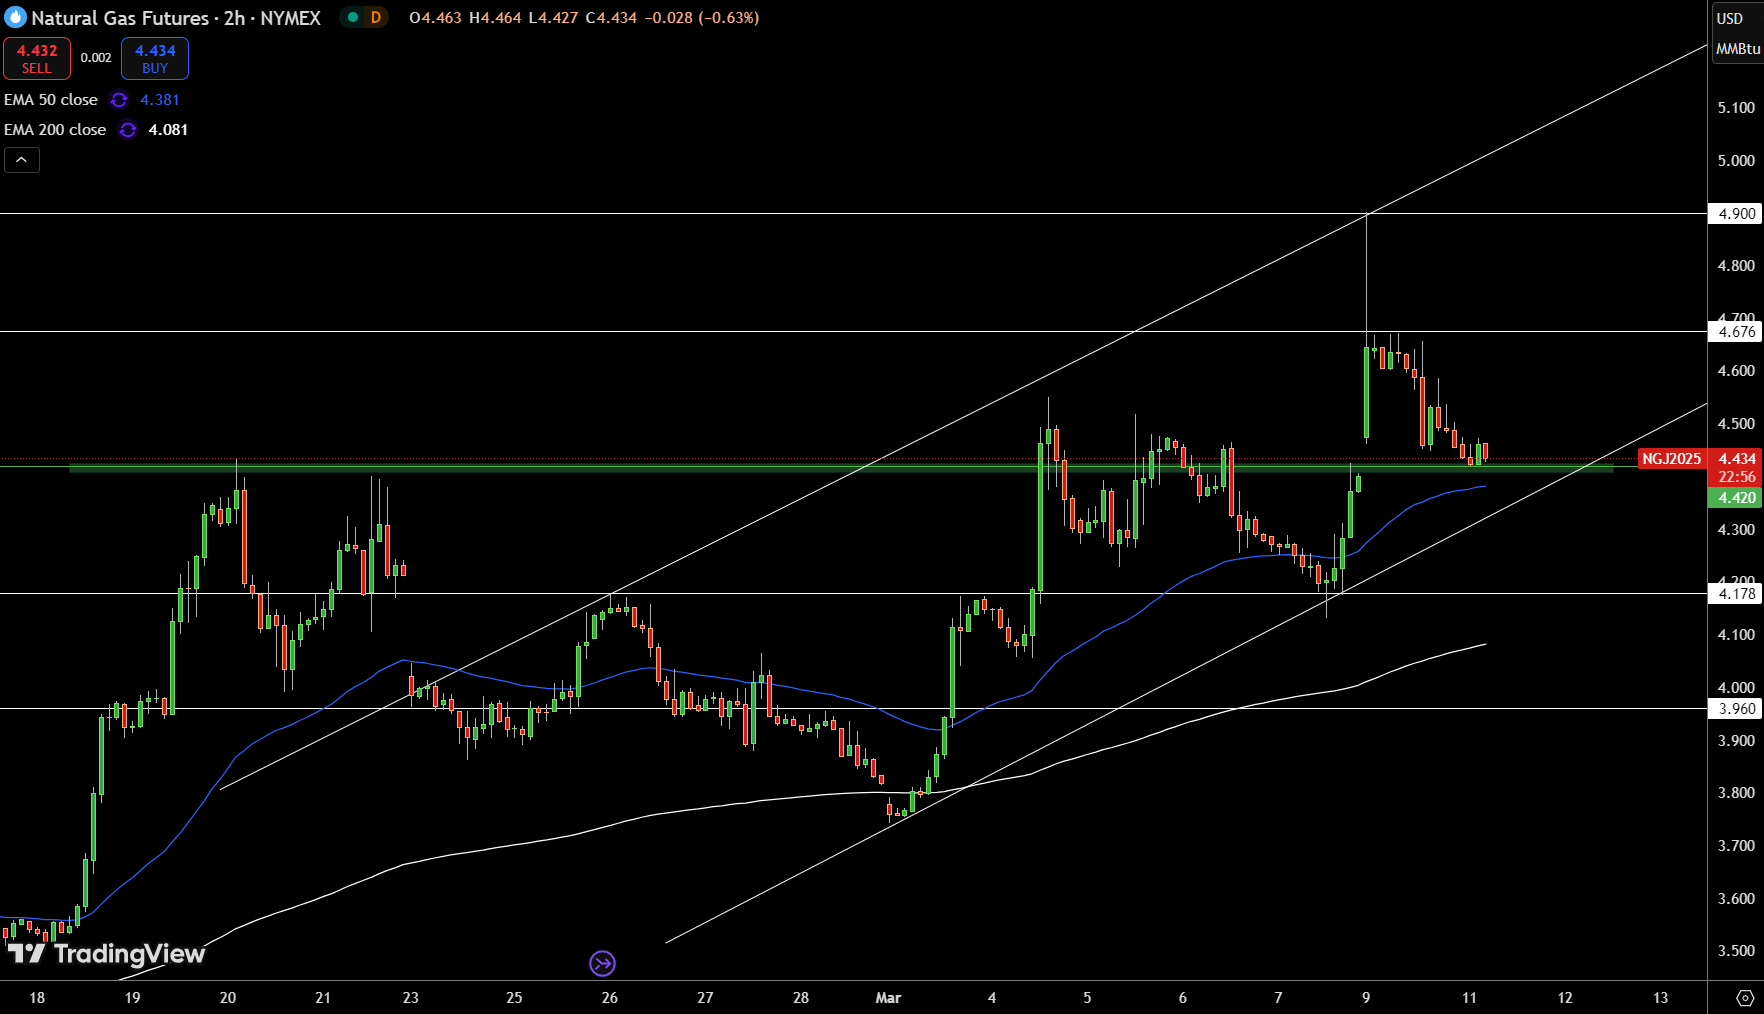Select the EMA 200 close indicator legend
The height and width of the screenshot is (1014, 1764).
pos(55,130)
